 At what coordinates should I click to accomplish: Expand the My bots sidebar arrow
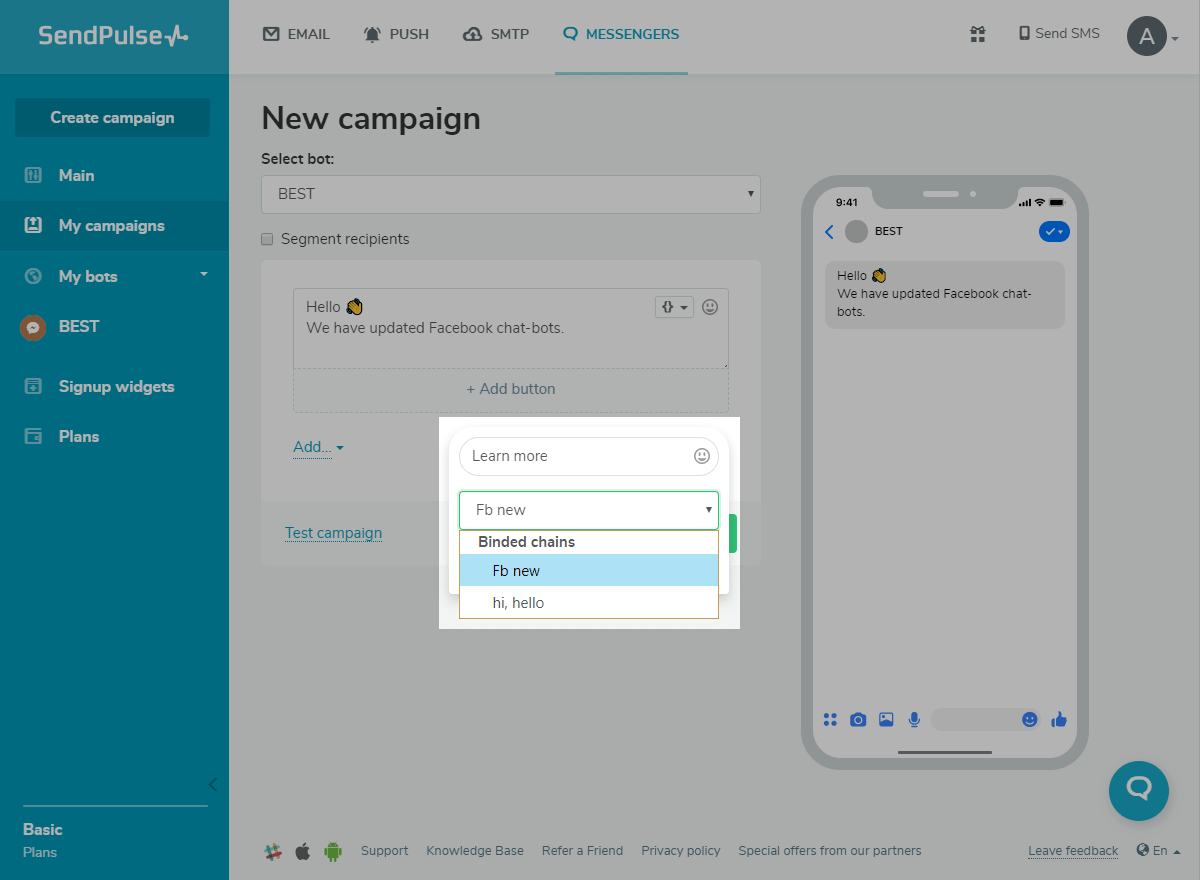point(204,274)
